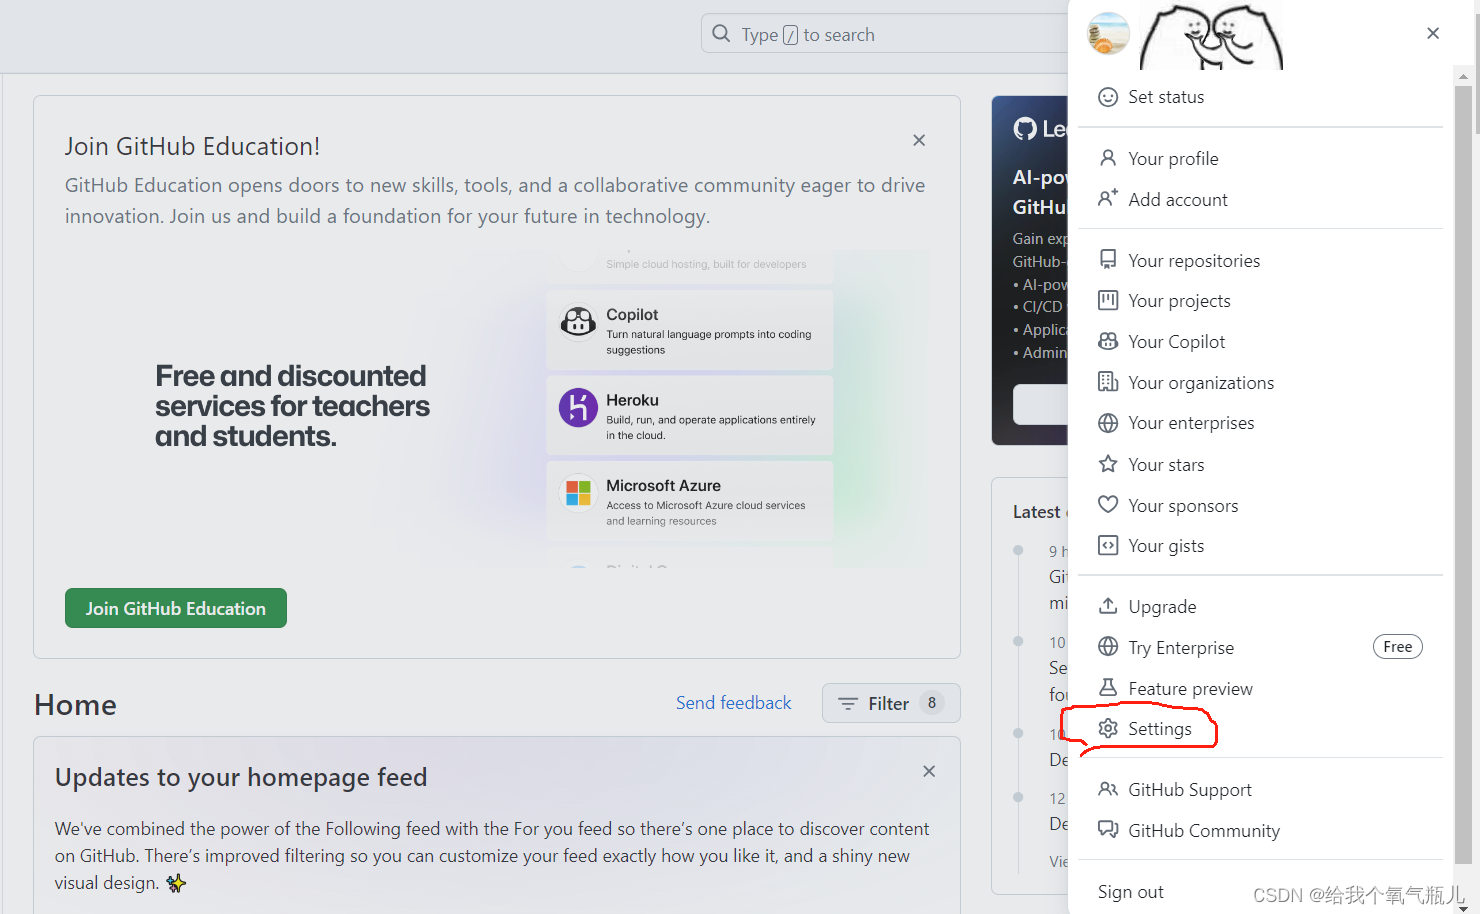Open the Filter dropdown

[x=889, y=702]
